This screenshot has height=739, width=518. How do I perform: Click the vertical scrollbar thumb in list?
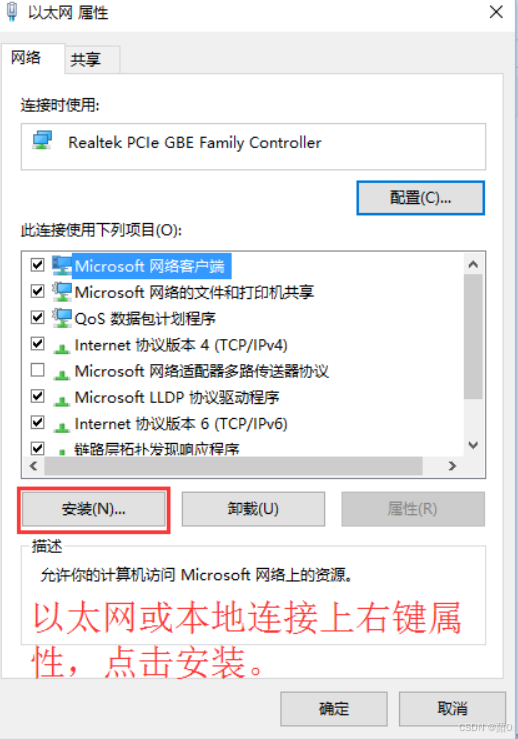tap(473, 336)
